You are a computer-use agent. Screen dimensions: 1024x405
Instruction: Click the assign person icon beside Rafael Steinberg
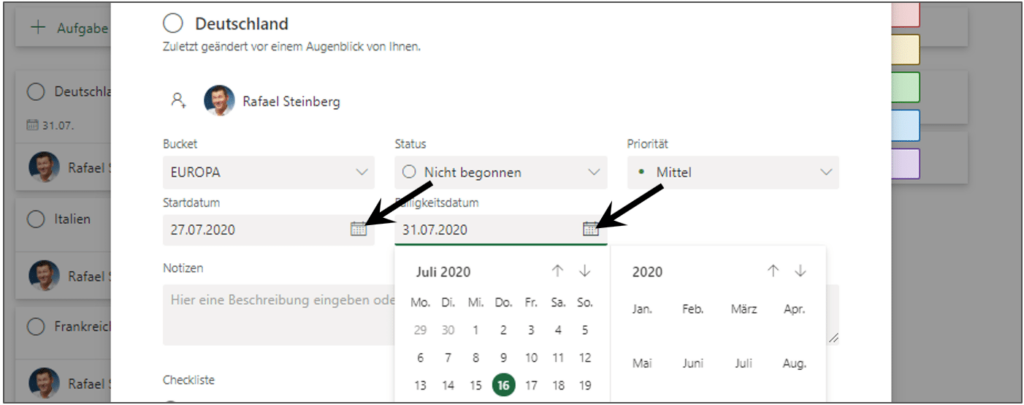(x=178, y=100)
